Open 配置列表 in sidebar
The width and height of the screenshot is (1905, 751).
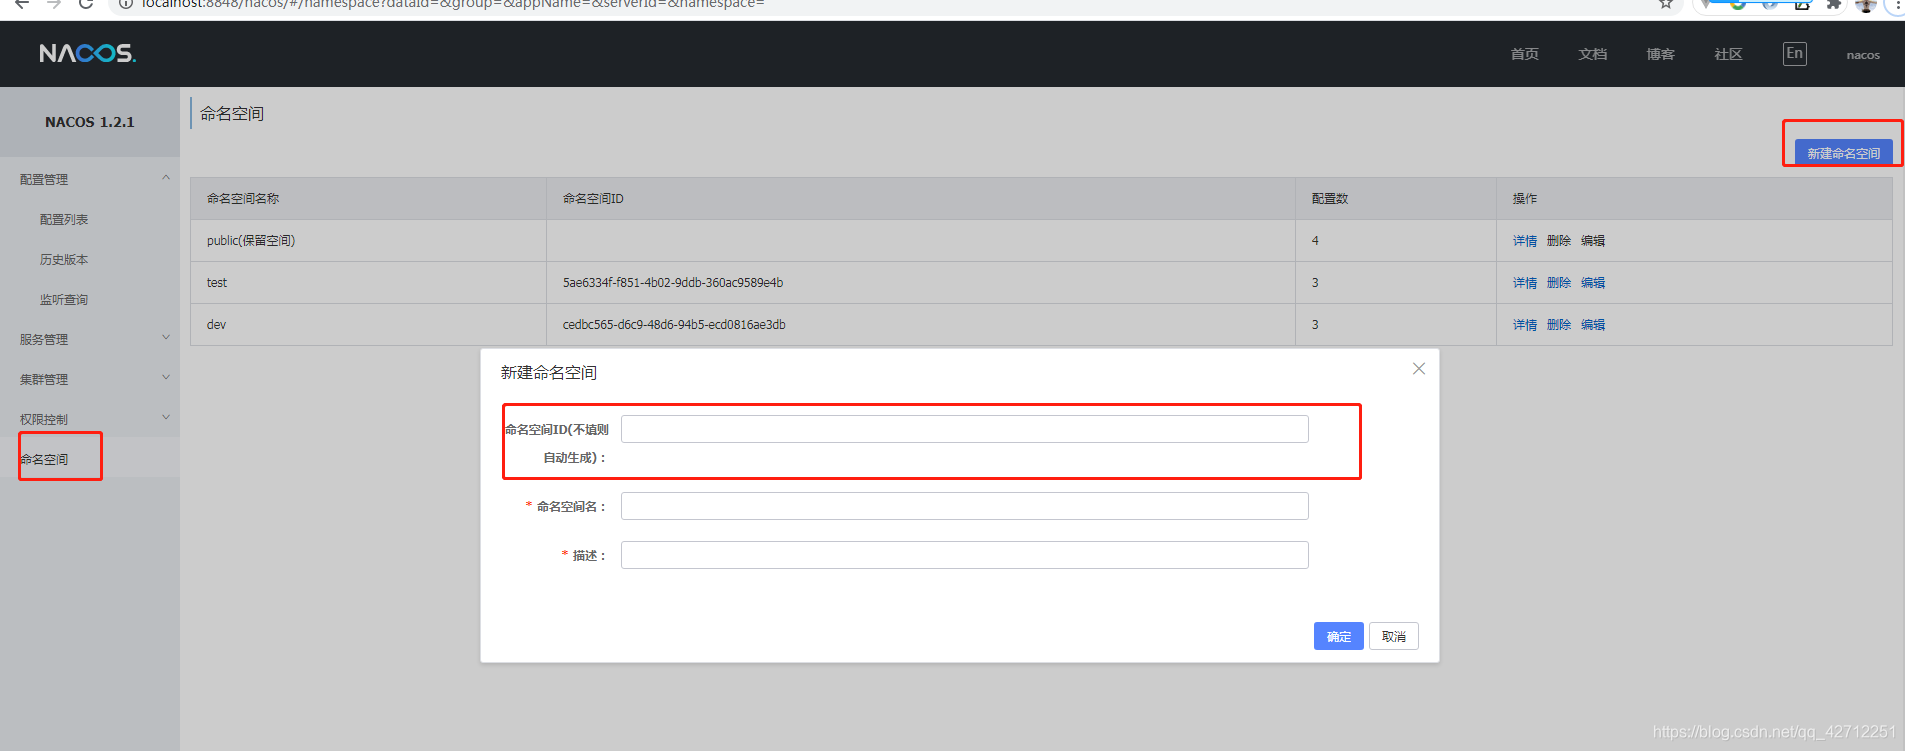64,219
